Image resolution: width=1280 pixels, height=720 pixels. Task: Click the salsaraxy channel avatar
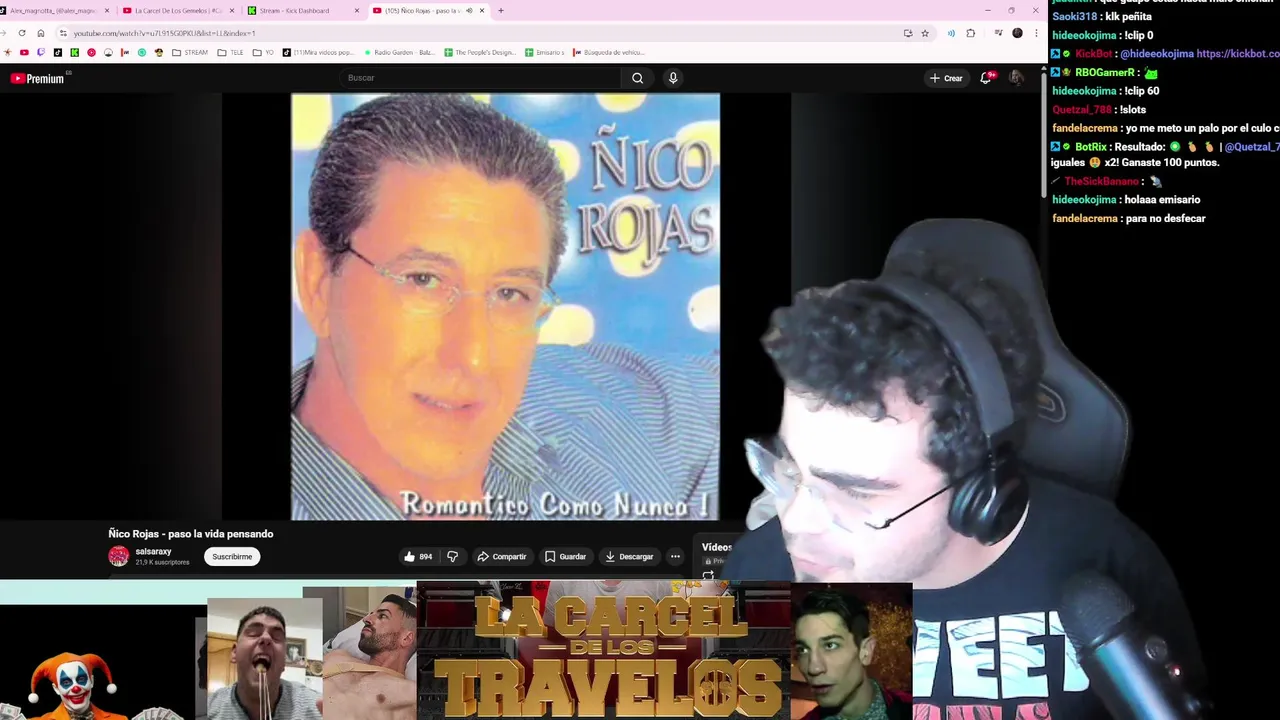119,557
